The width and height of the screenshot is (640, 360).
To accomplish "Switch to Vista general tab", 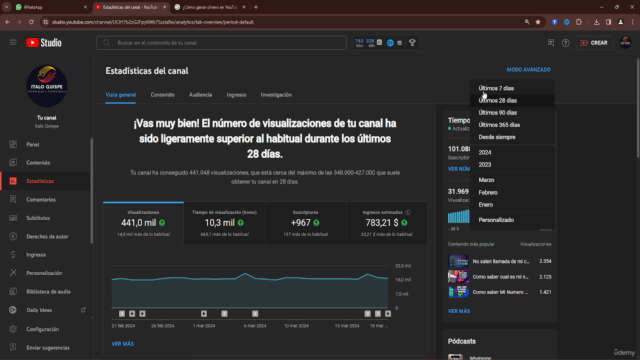I will click(x=121, y=95).
